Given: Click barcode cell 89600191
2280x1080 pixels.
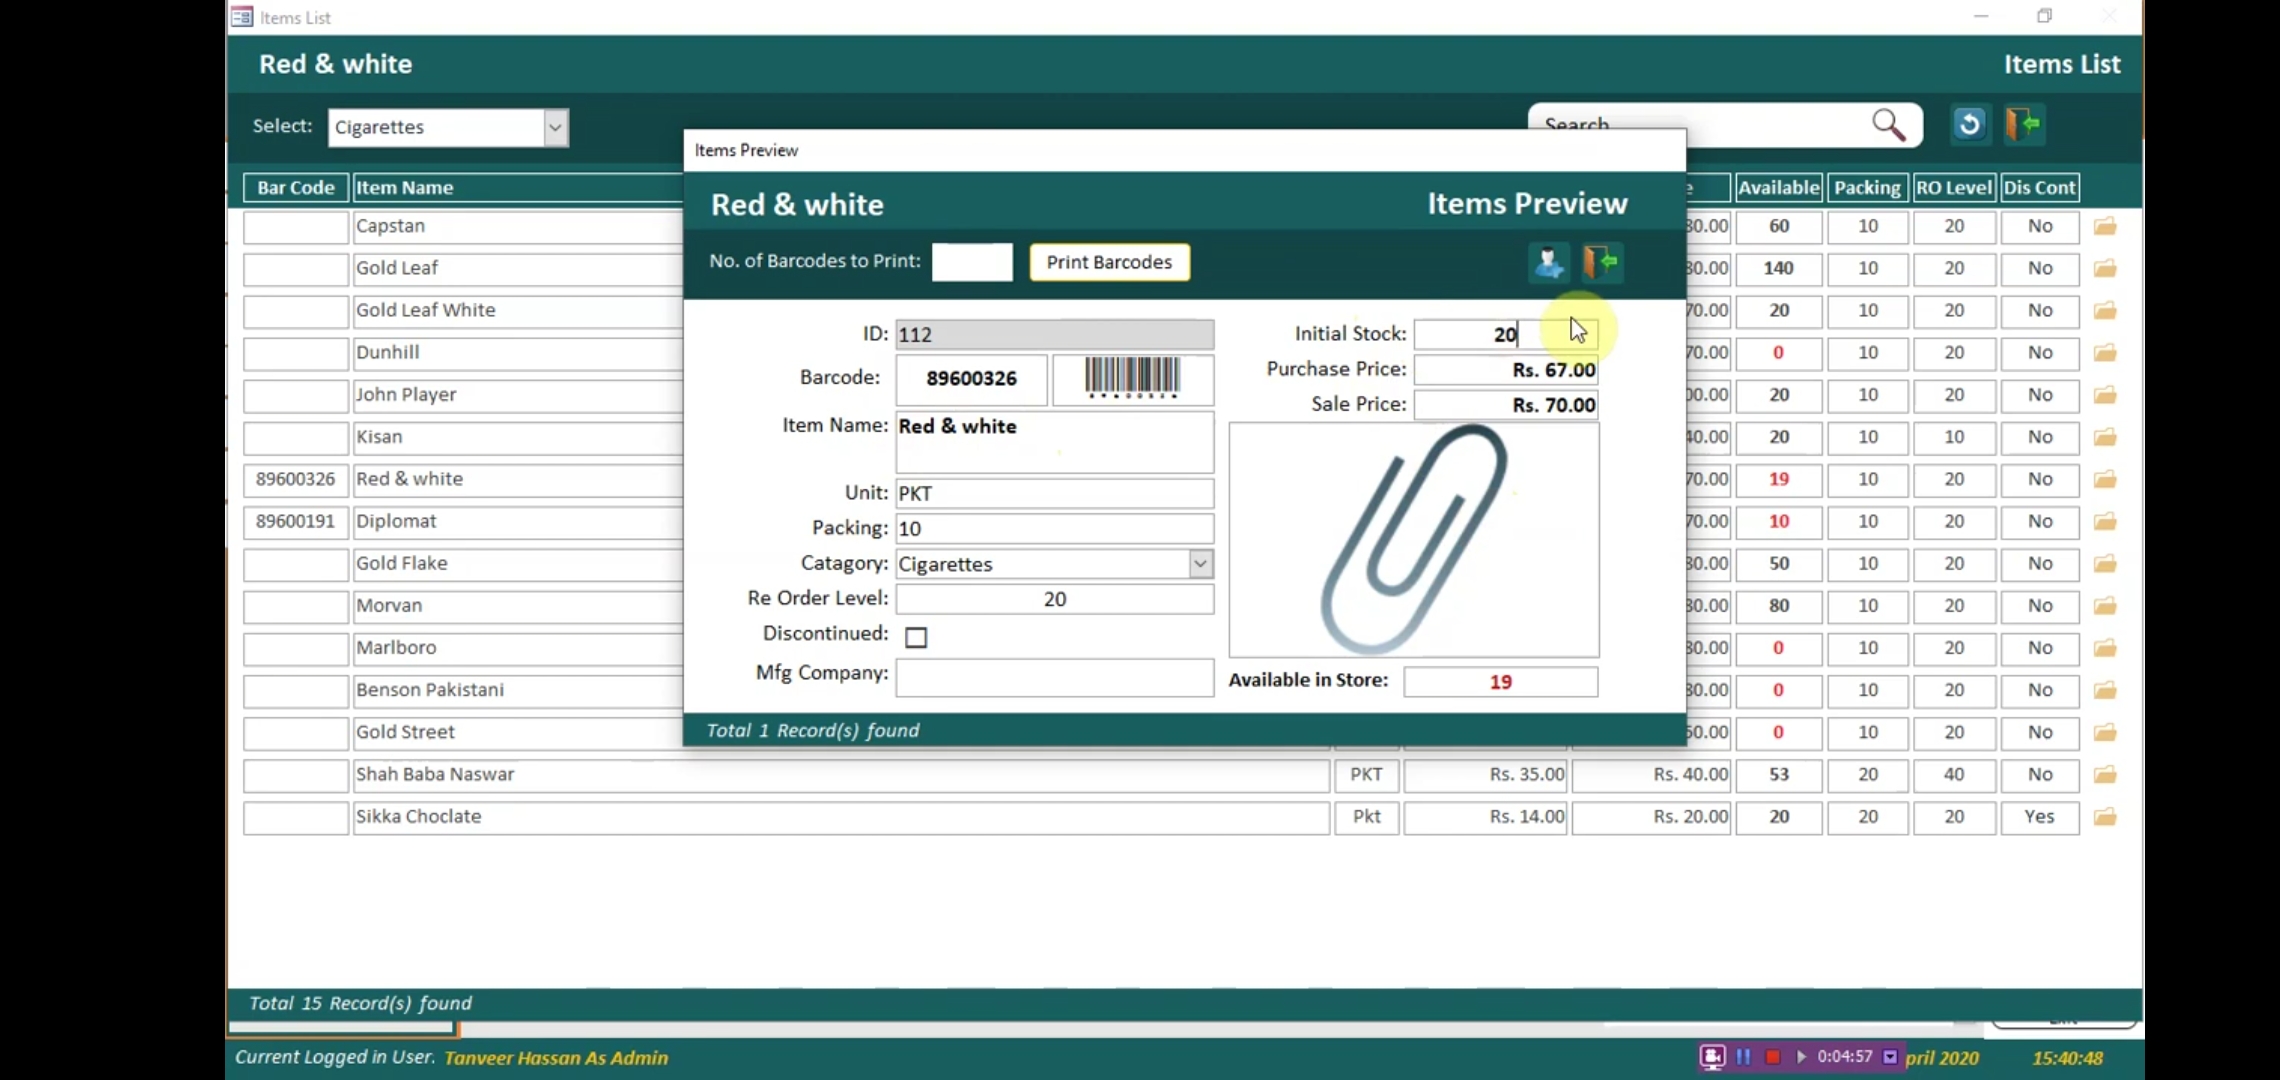Looking at the screenshot, I should pos(295,521).
